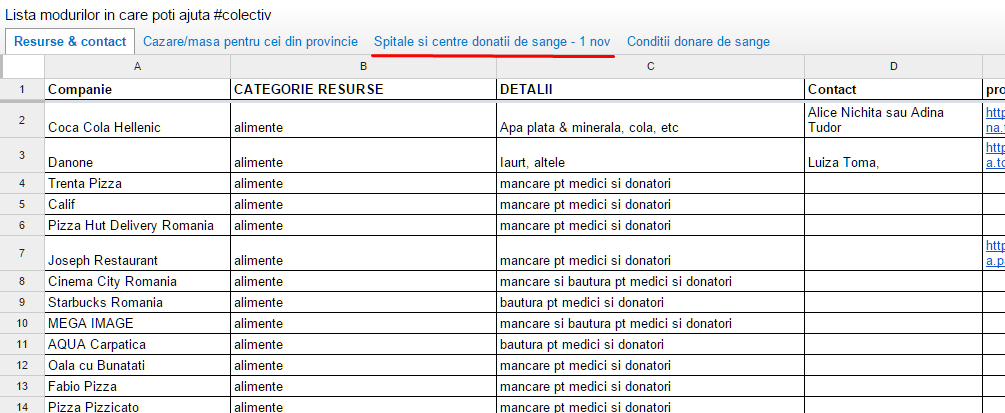1005x413 pixels.
Task: Select the Trenta Pizza cell
Action: tap(137, 183)
